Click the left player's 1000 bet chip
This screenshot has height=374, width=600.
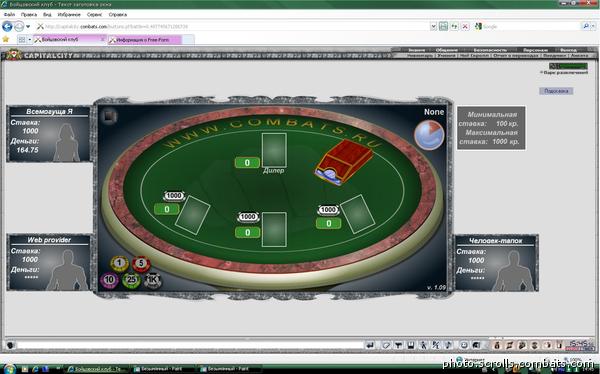click(x=174, y=196)
